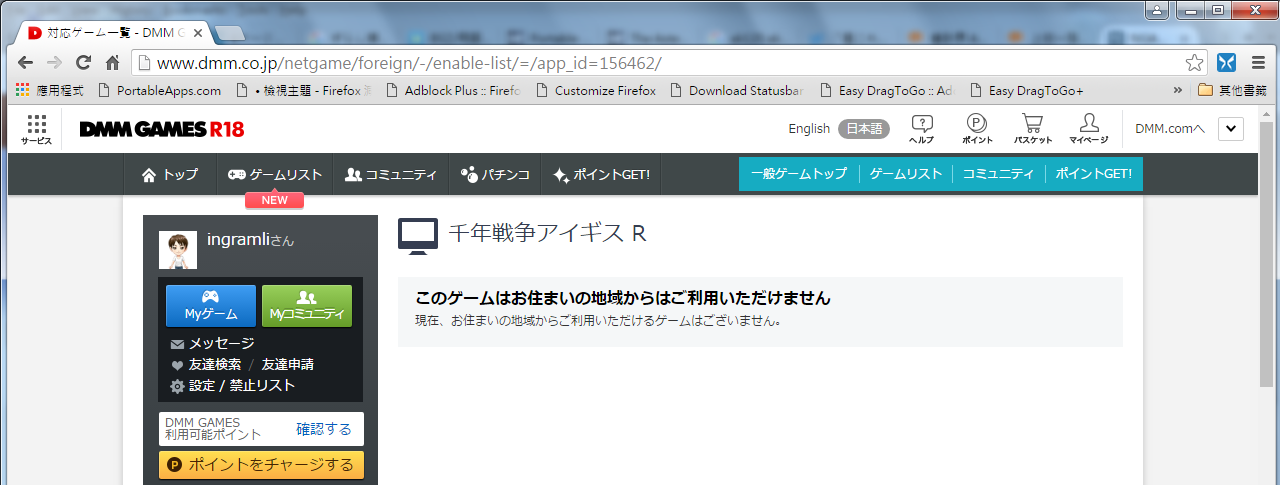Open a new browser tab
This screenshot has height=485, width=1280.
(x=229, y=33)
